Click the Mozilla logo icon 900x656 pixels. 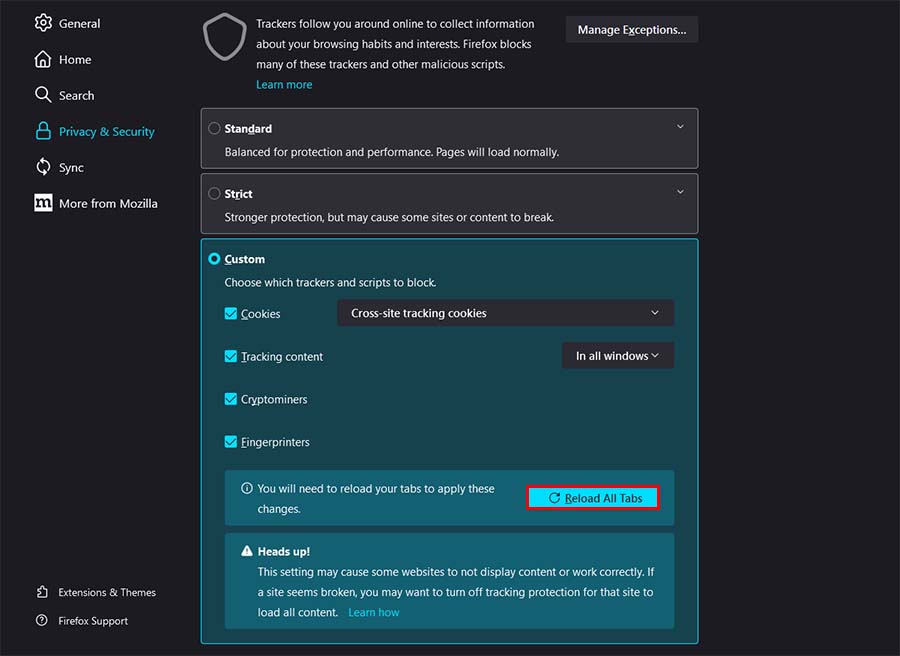[43, 203]
